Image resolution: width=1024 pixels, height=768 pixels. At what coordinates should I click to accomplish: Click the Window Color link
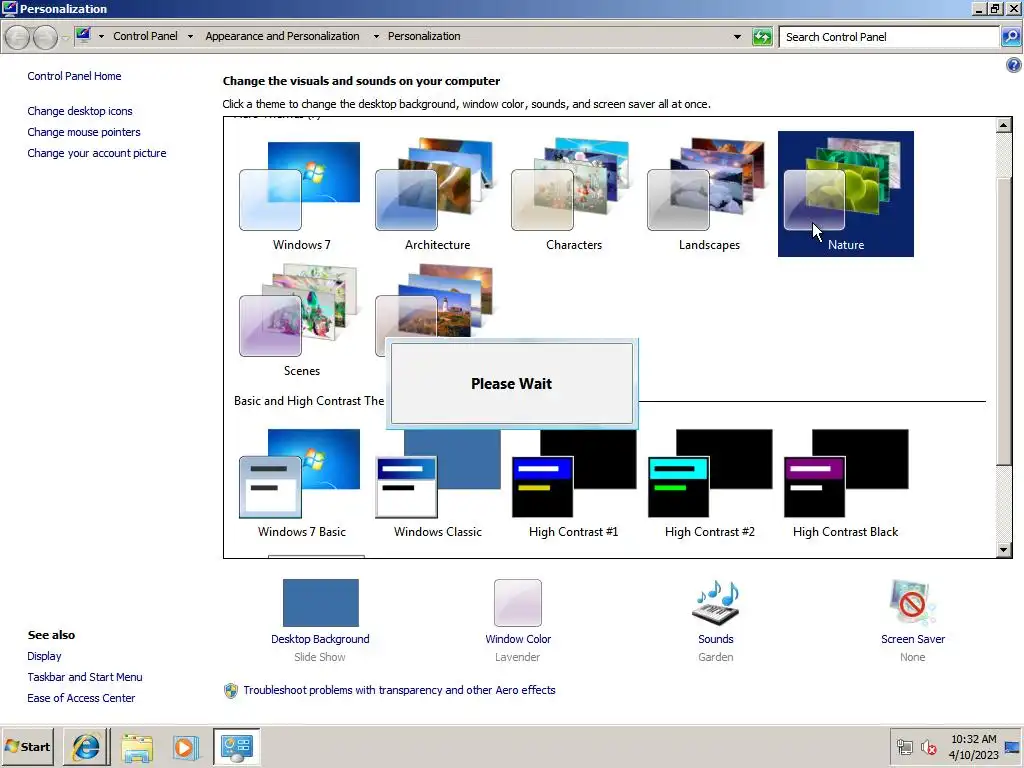pyautogui.click(x=518, y=639)
